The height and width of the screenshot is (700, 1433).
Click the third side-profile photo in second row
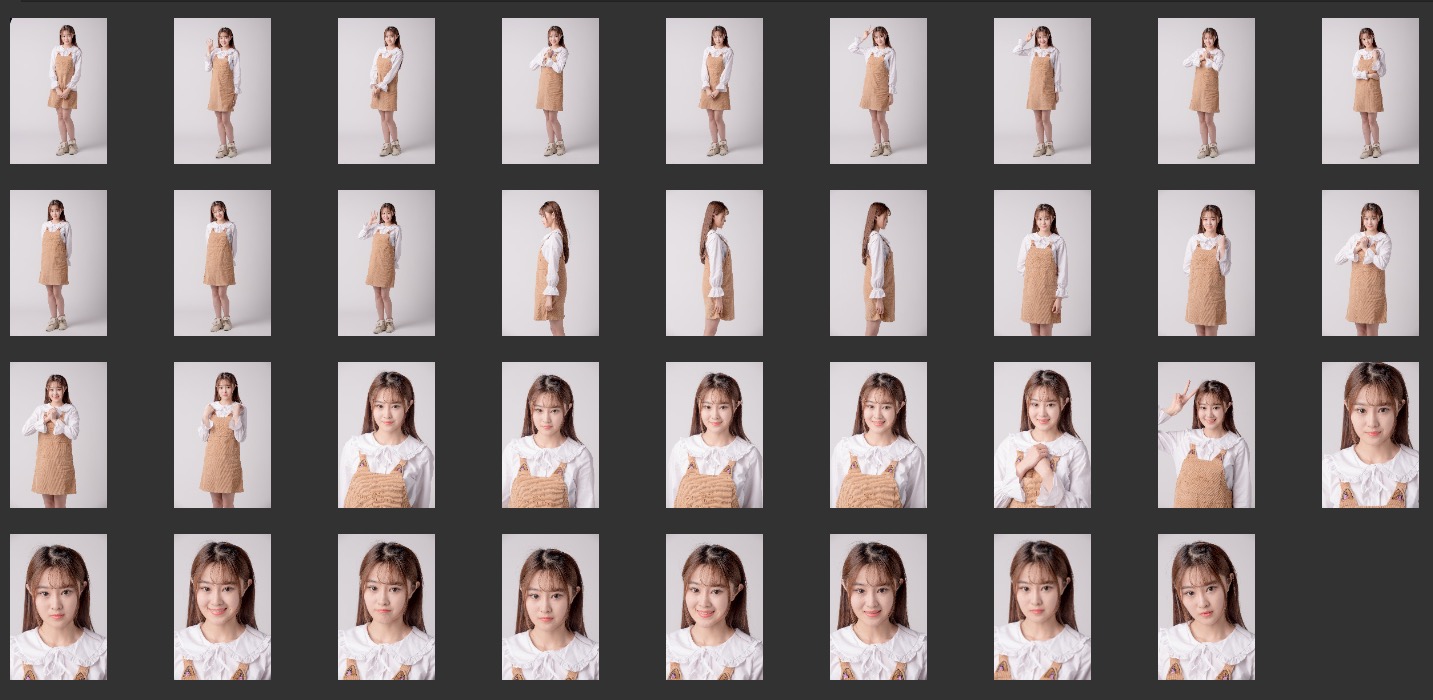click(x=878, y=263)
